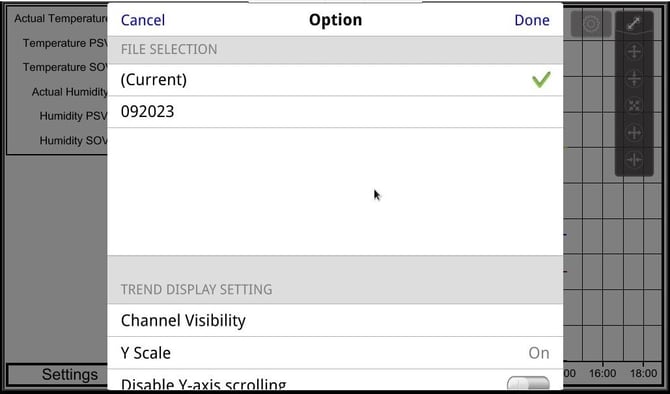Viewport: 670px width, 394px height.
Task: Select the Humidity PSV legend entry
Action: click(73, 116)
